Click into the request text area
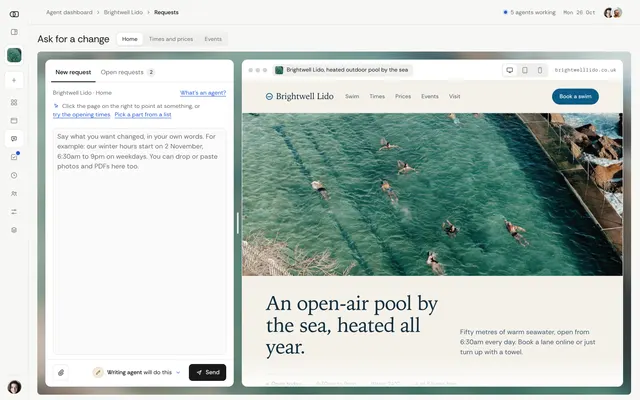This screenshot has height=400, width=640. pyautogui.click(x=140, y=241)
